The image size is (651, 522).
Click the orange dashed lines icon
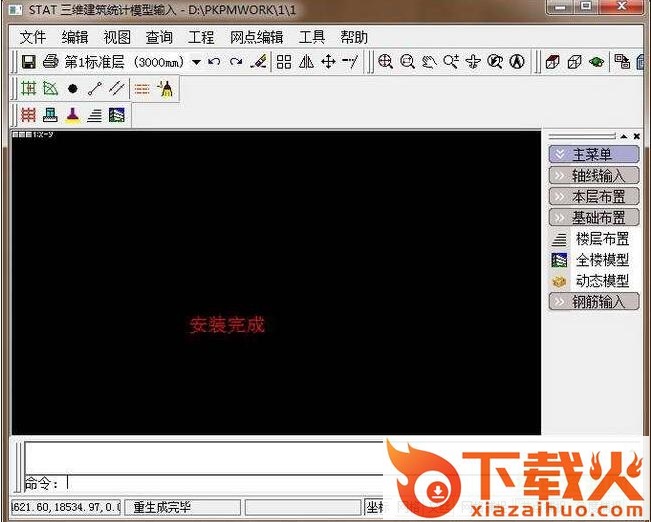(x=142, y=88)
